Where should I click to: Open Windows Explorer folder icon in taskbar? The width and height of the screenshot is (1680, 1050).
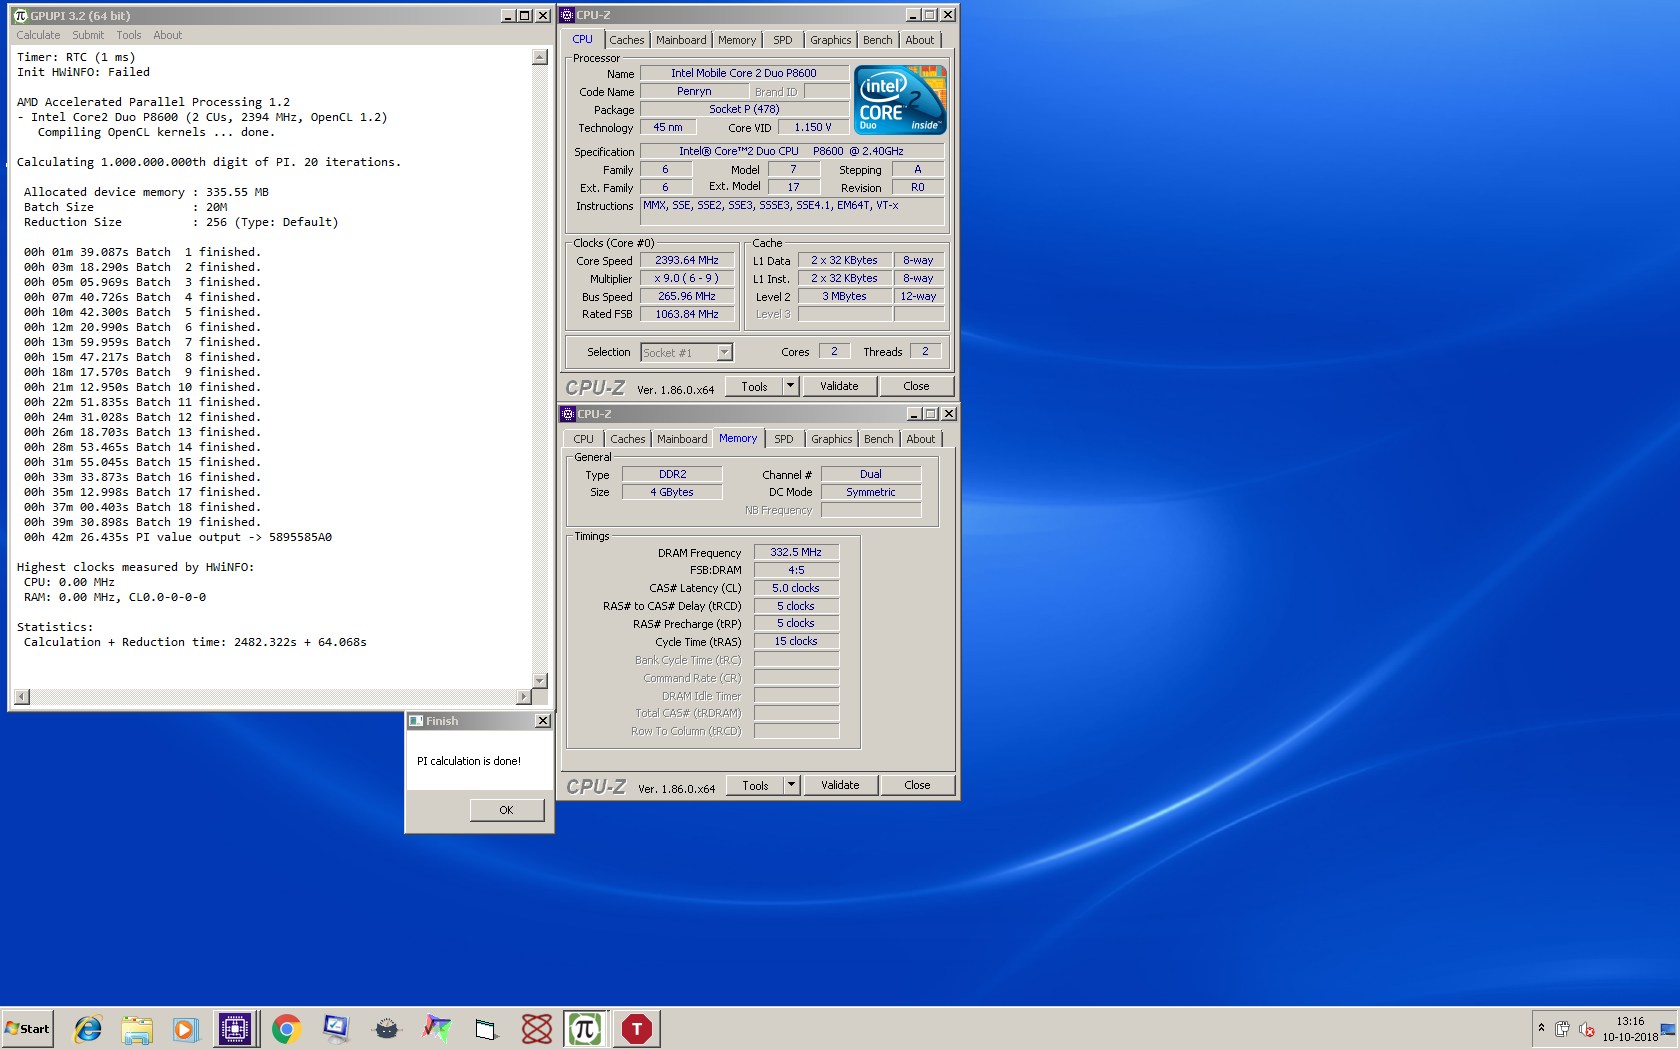[137, 1029]
